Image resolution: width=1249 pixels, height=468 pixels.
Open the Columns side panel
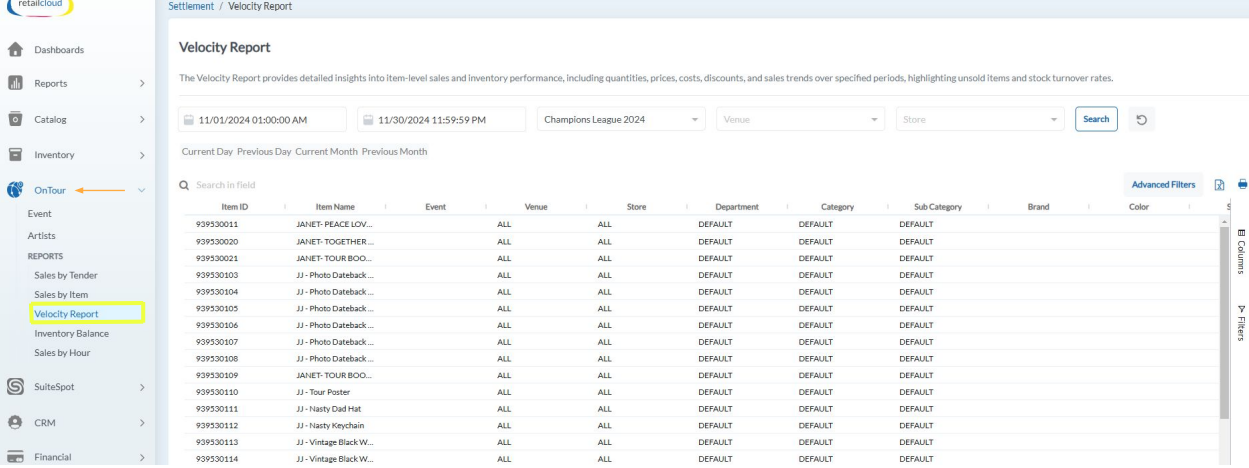click(1241, 251)
